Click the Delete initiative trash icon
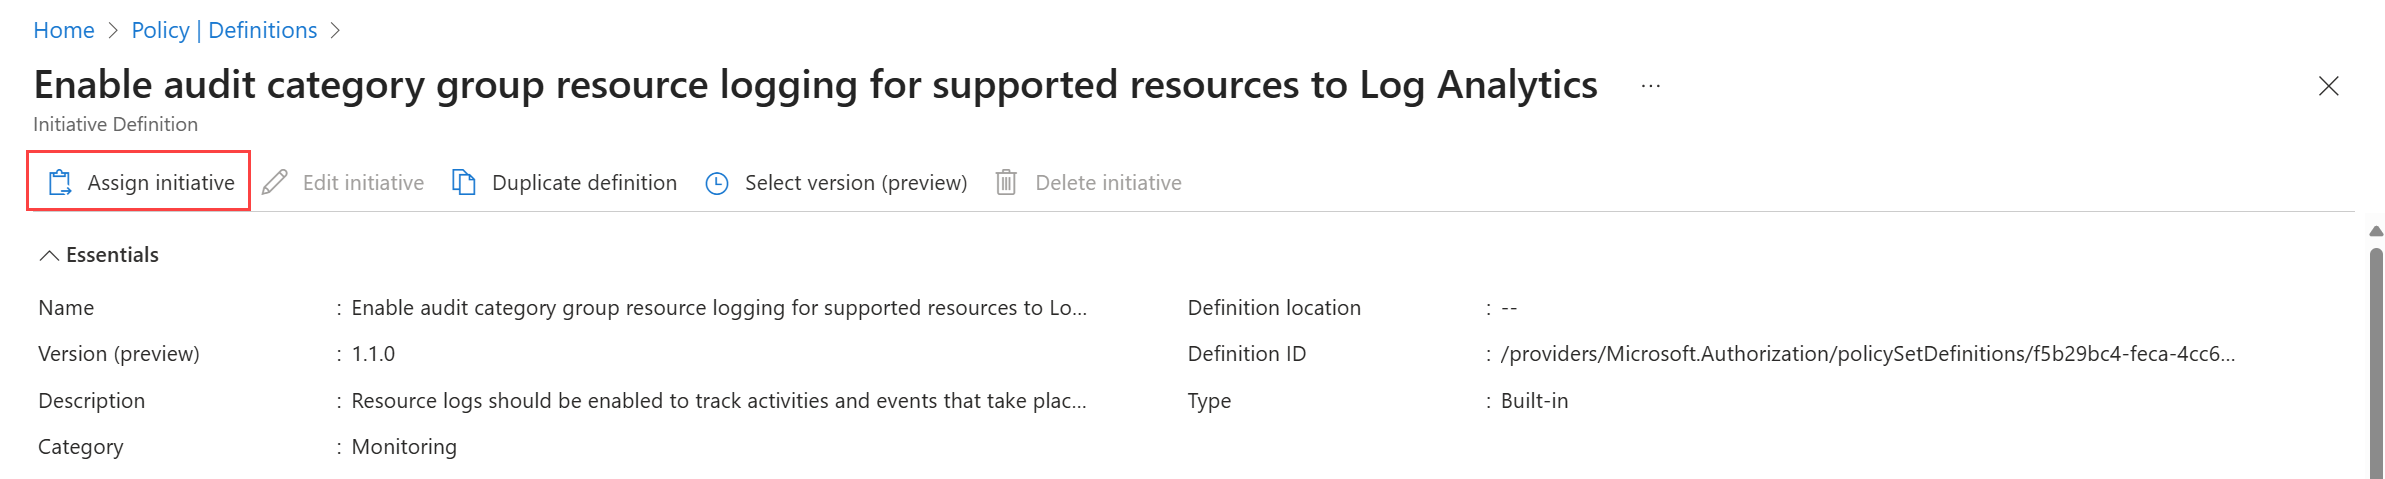This screenshot has width=2385, height=479. (x=1006, y=183)
